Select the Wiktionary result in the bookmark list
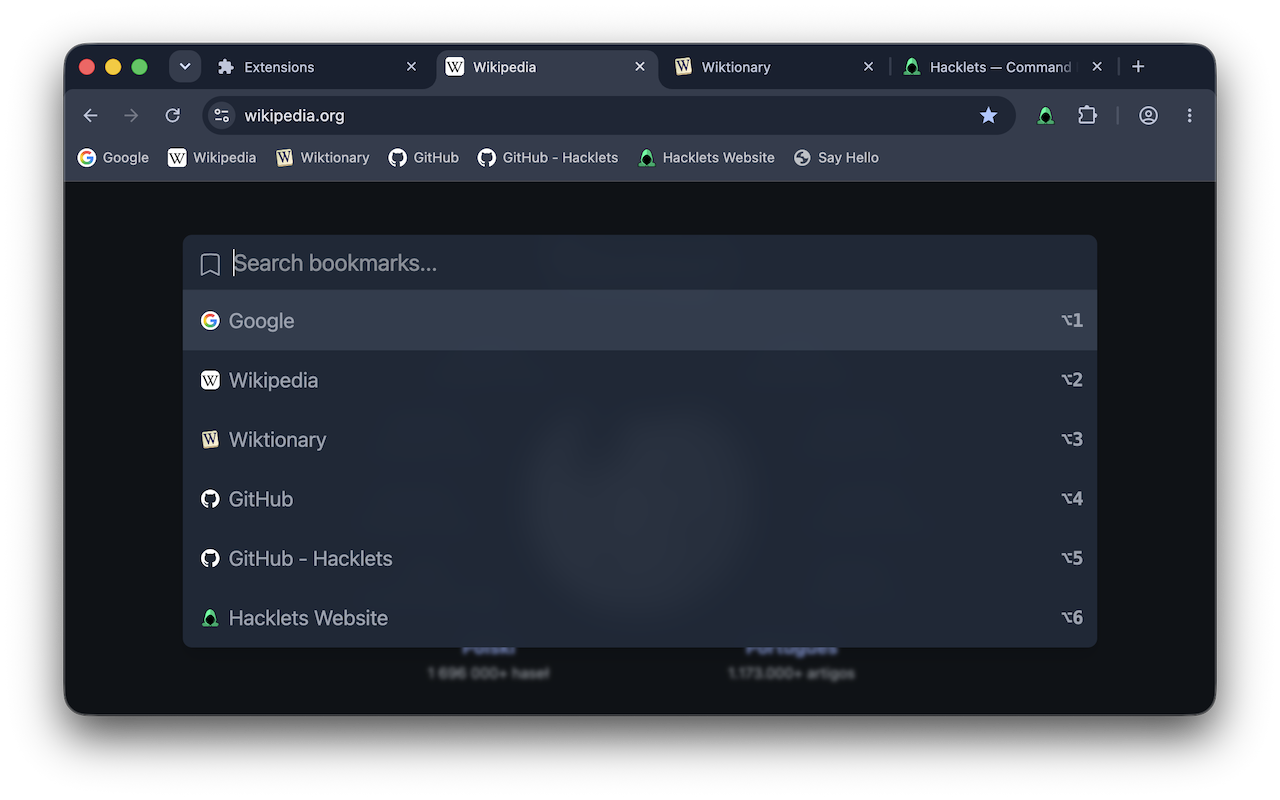 640,440
